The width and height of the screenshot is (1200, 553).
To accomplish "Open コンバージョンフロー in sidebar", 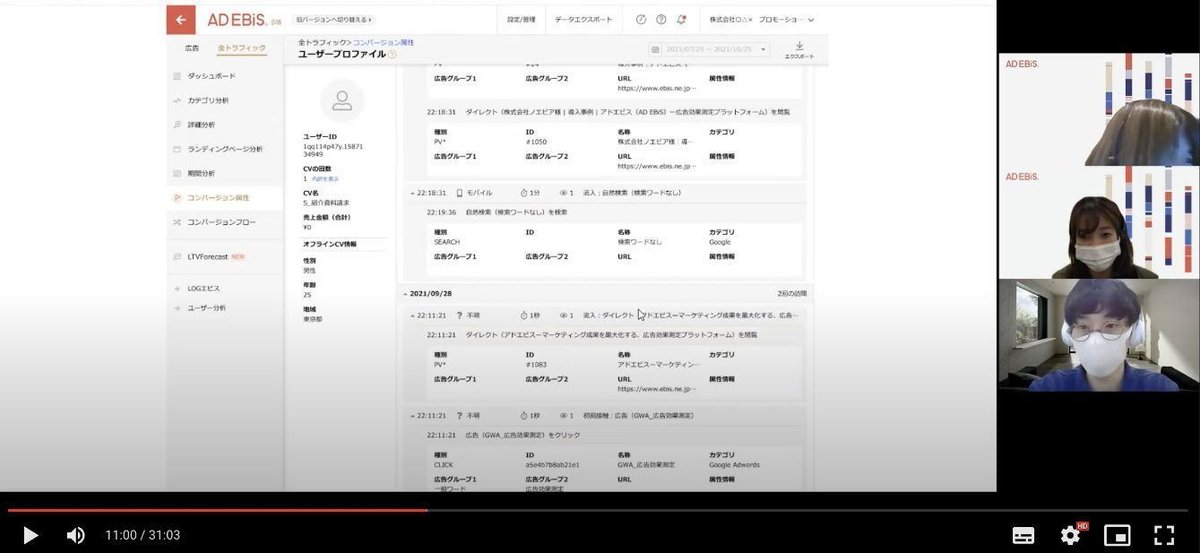I will pos(221,222).
